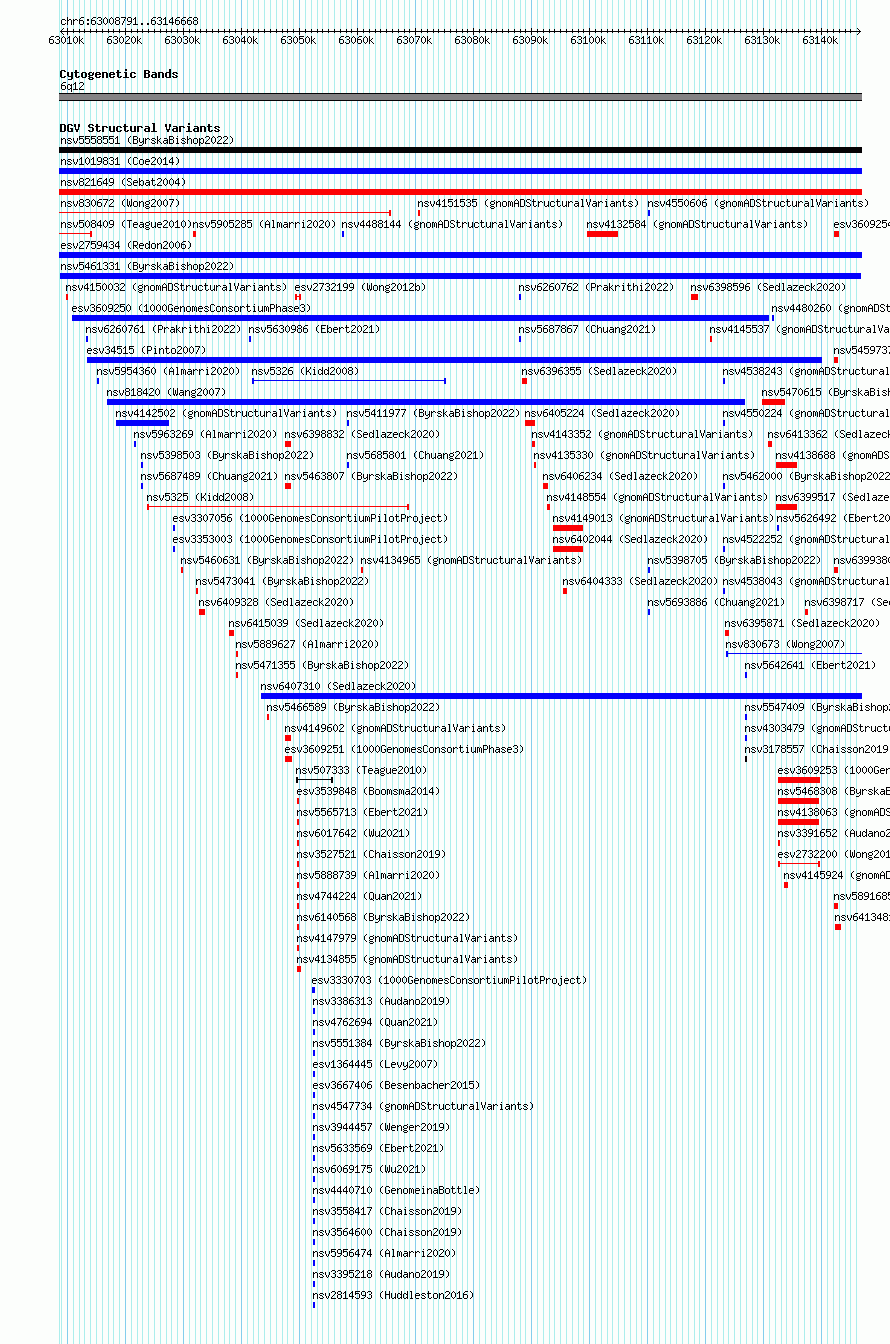Click the nsv6409328 (Sedlazeck2020) label
Viewport: 890px width, 1344px height.
point(276,602)
